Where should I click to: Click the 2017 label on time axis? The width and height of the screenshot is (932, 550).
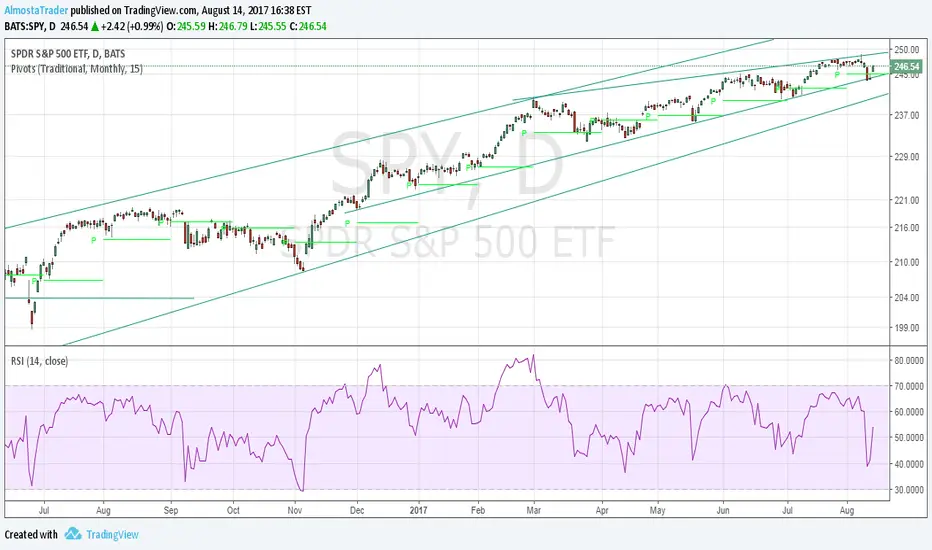[x=418, y=510]
